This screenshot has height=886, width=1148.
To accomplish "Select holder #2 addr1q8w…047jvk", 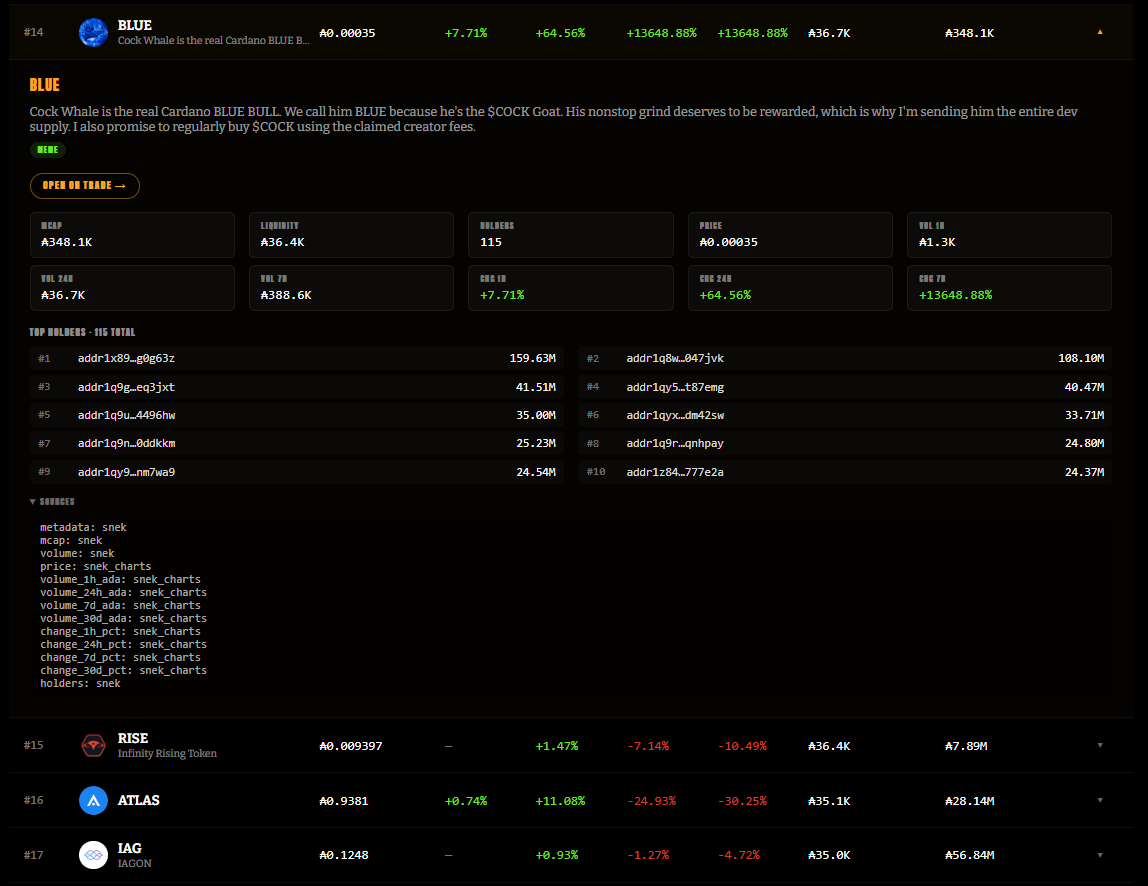I will (x=845, y=358).
